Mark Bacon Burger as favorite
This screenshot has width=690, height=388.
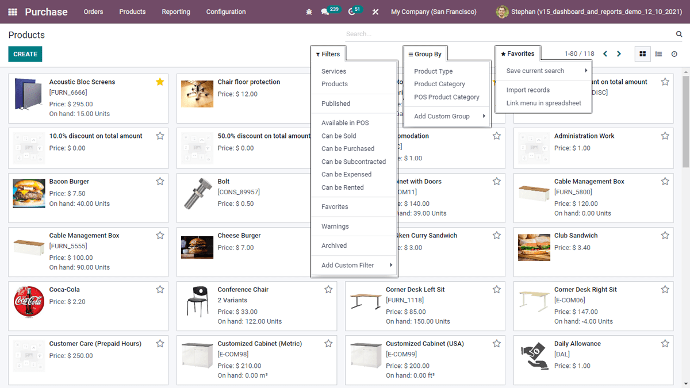160,181
